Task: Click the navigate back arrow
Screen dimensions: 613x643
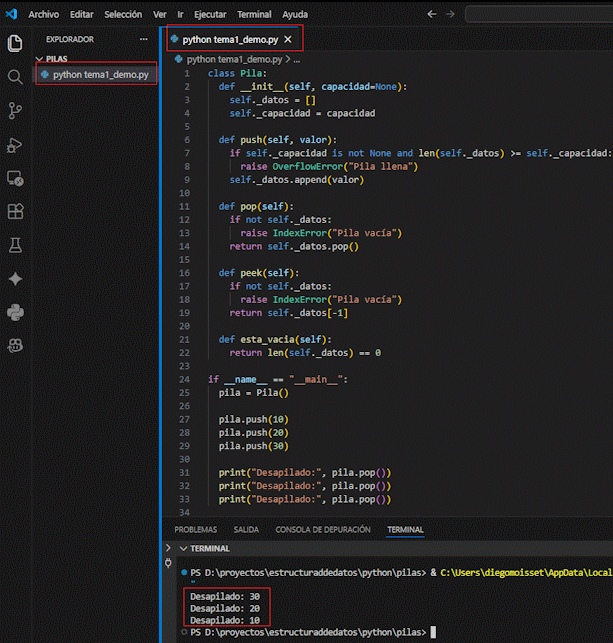Action: click(432, 15)
